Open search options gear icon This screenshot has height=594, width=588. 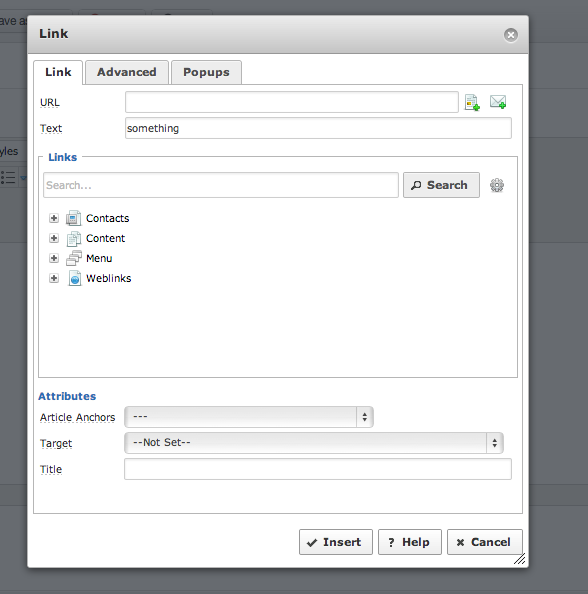click(x=497, y=185)
